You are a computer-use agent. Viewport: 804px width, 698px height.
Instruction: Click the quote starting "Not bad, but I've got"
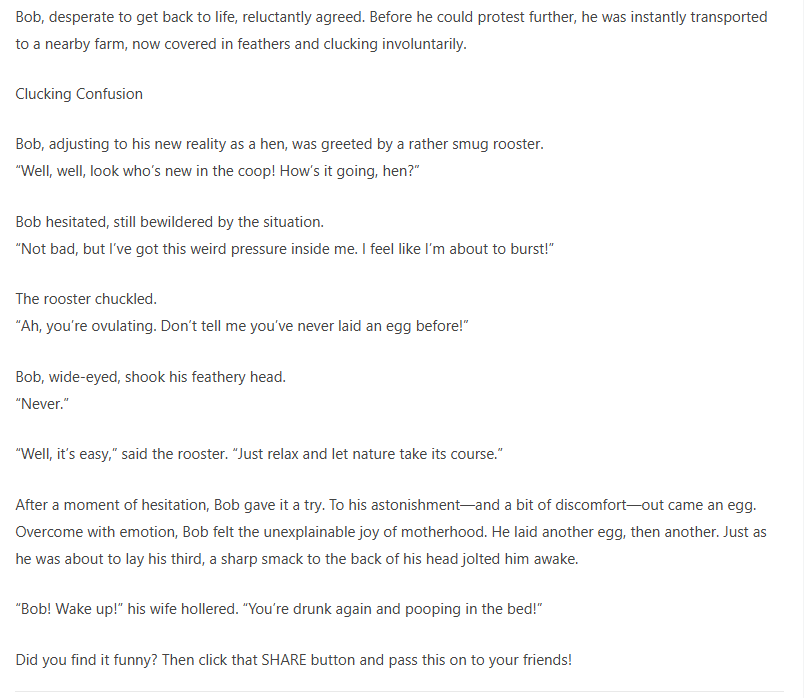coord(285,249)
